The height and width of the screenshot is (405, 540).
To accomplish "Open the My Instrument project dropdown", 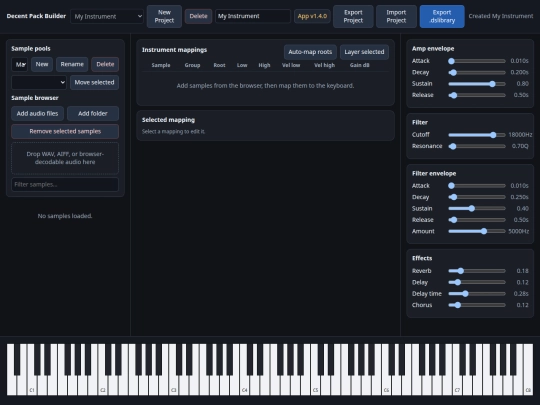I will click(107, 16).
